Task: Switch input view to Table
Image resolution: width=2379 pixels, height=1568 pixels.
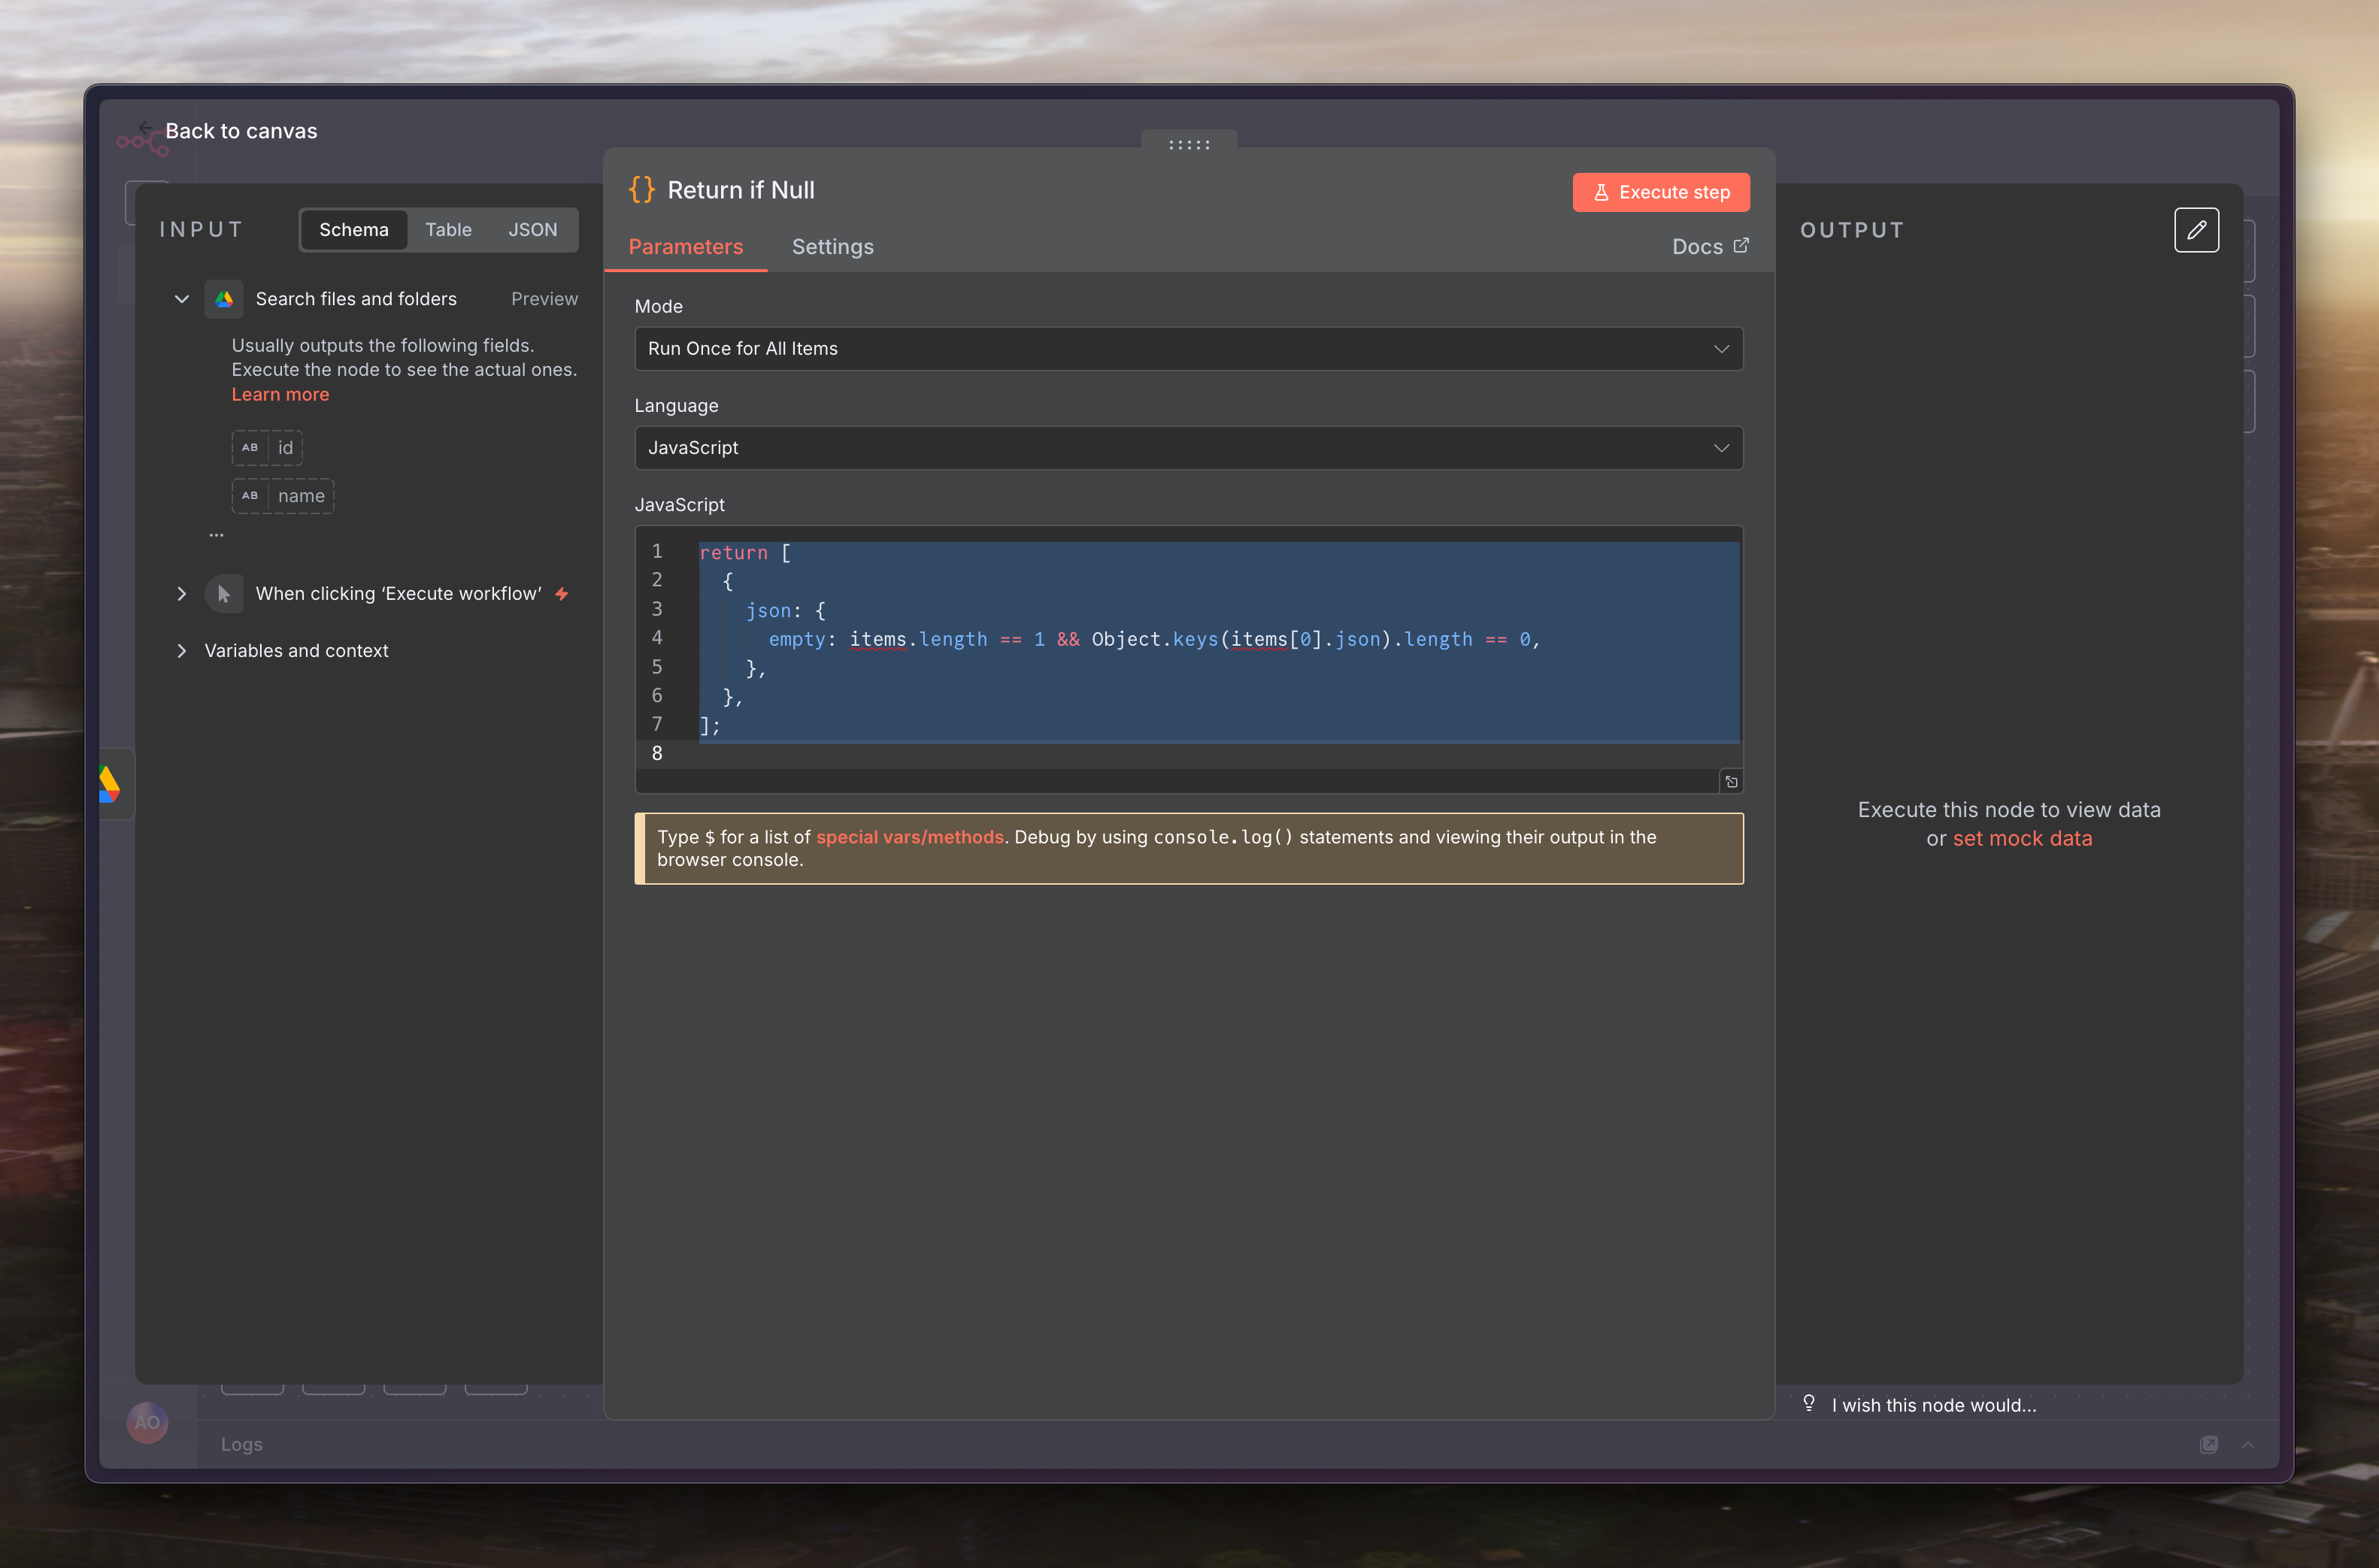Action: tap(448, 230)
